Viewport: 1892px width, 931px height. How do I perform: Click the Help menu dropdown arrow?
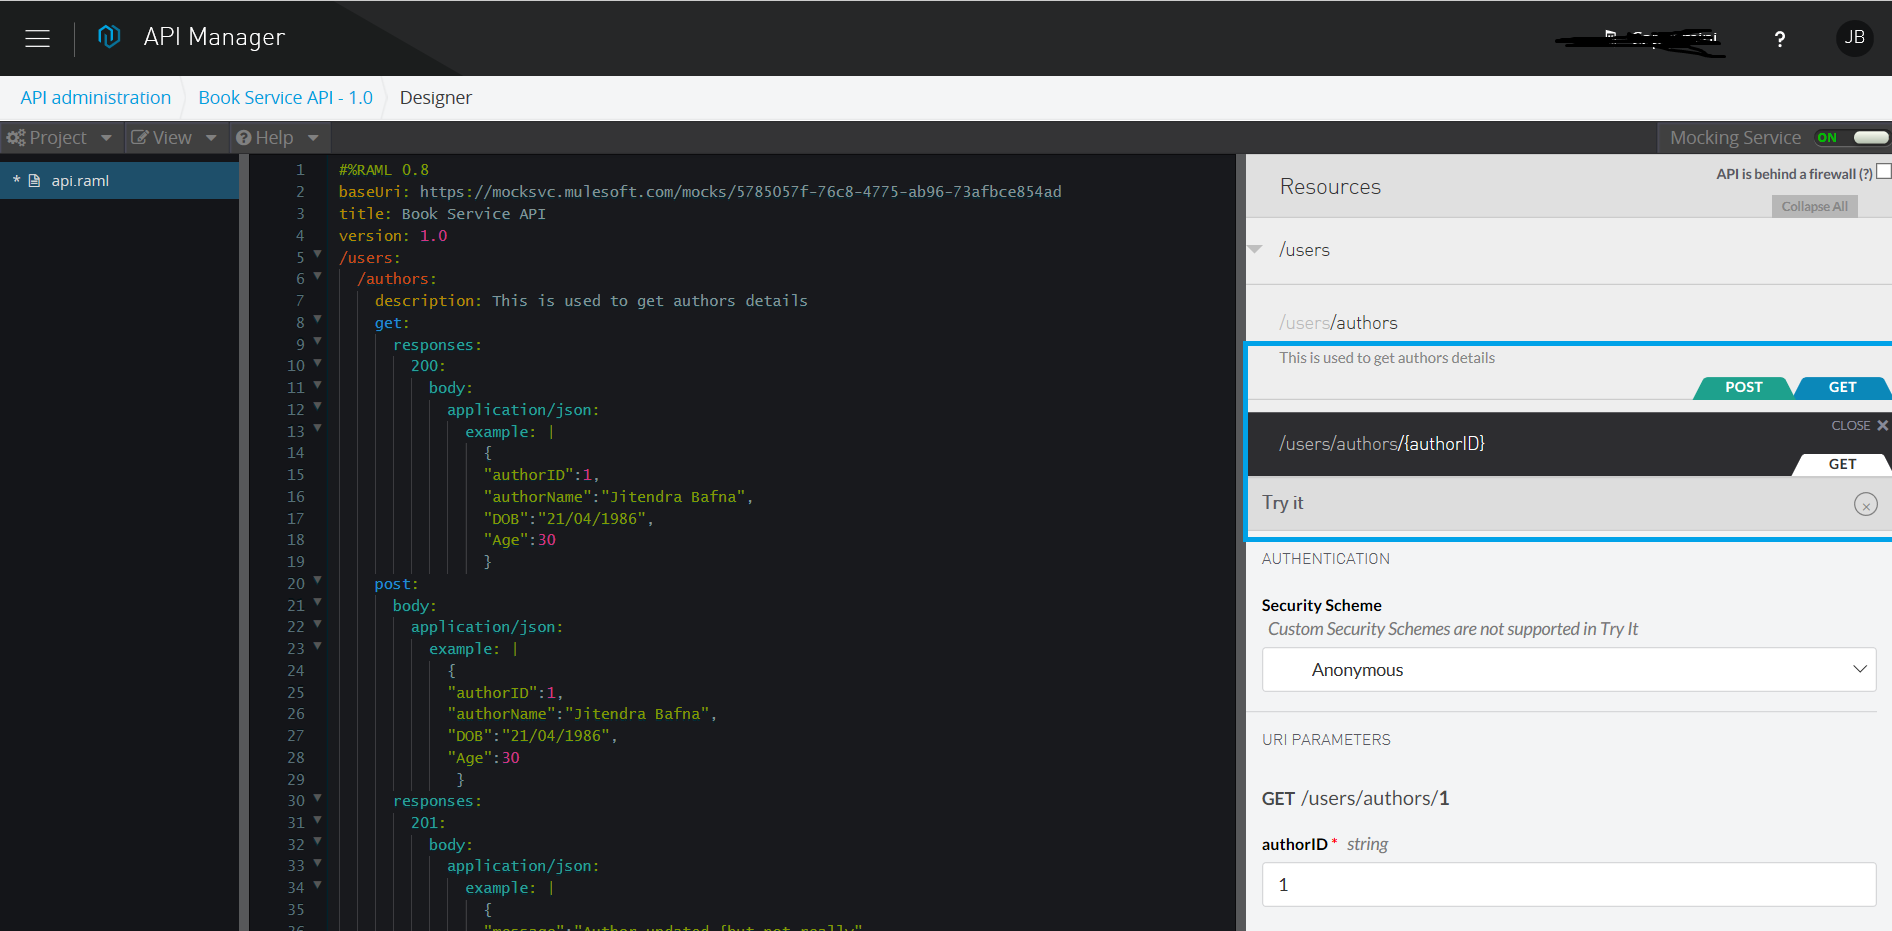pyautogui.click(x=313, y=138)
